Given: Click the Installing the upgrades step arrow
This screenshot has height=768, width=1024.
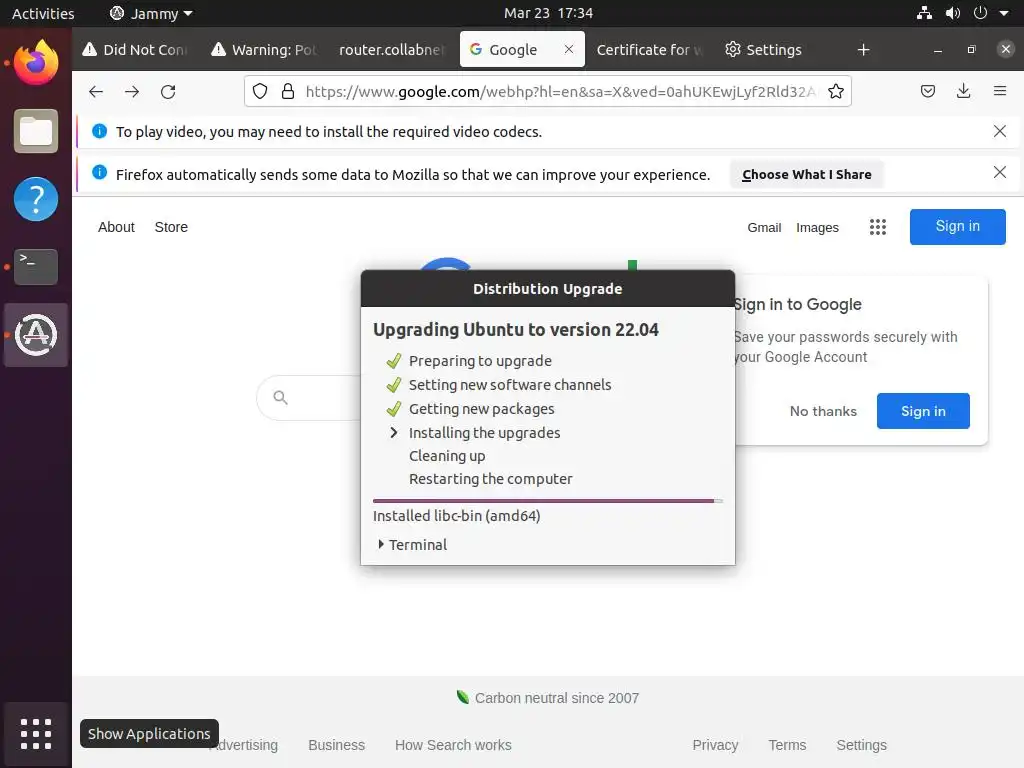Looking at the screenshot, I should click(x=394, y=432).
